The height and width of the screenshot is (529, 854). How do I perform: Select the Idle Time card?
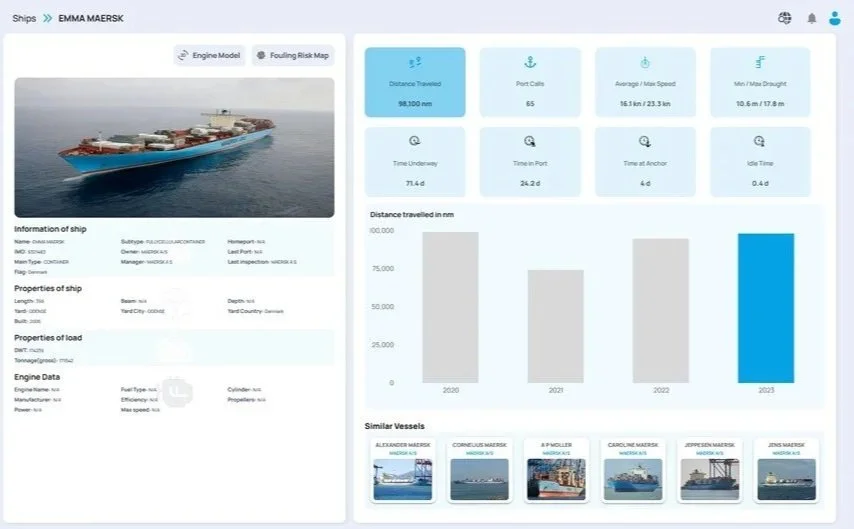[760, 162]
